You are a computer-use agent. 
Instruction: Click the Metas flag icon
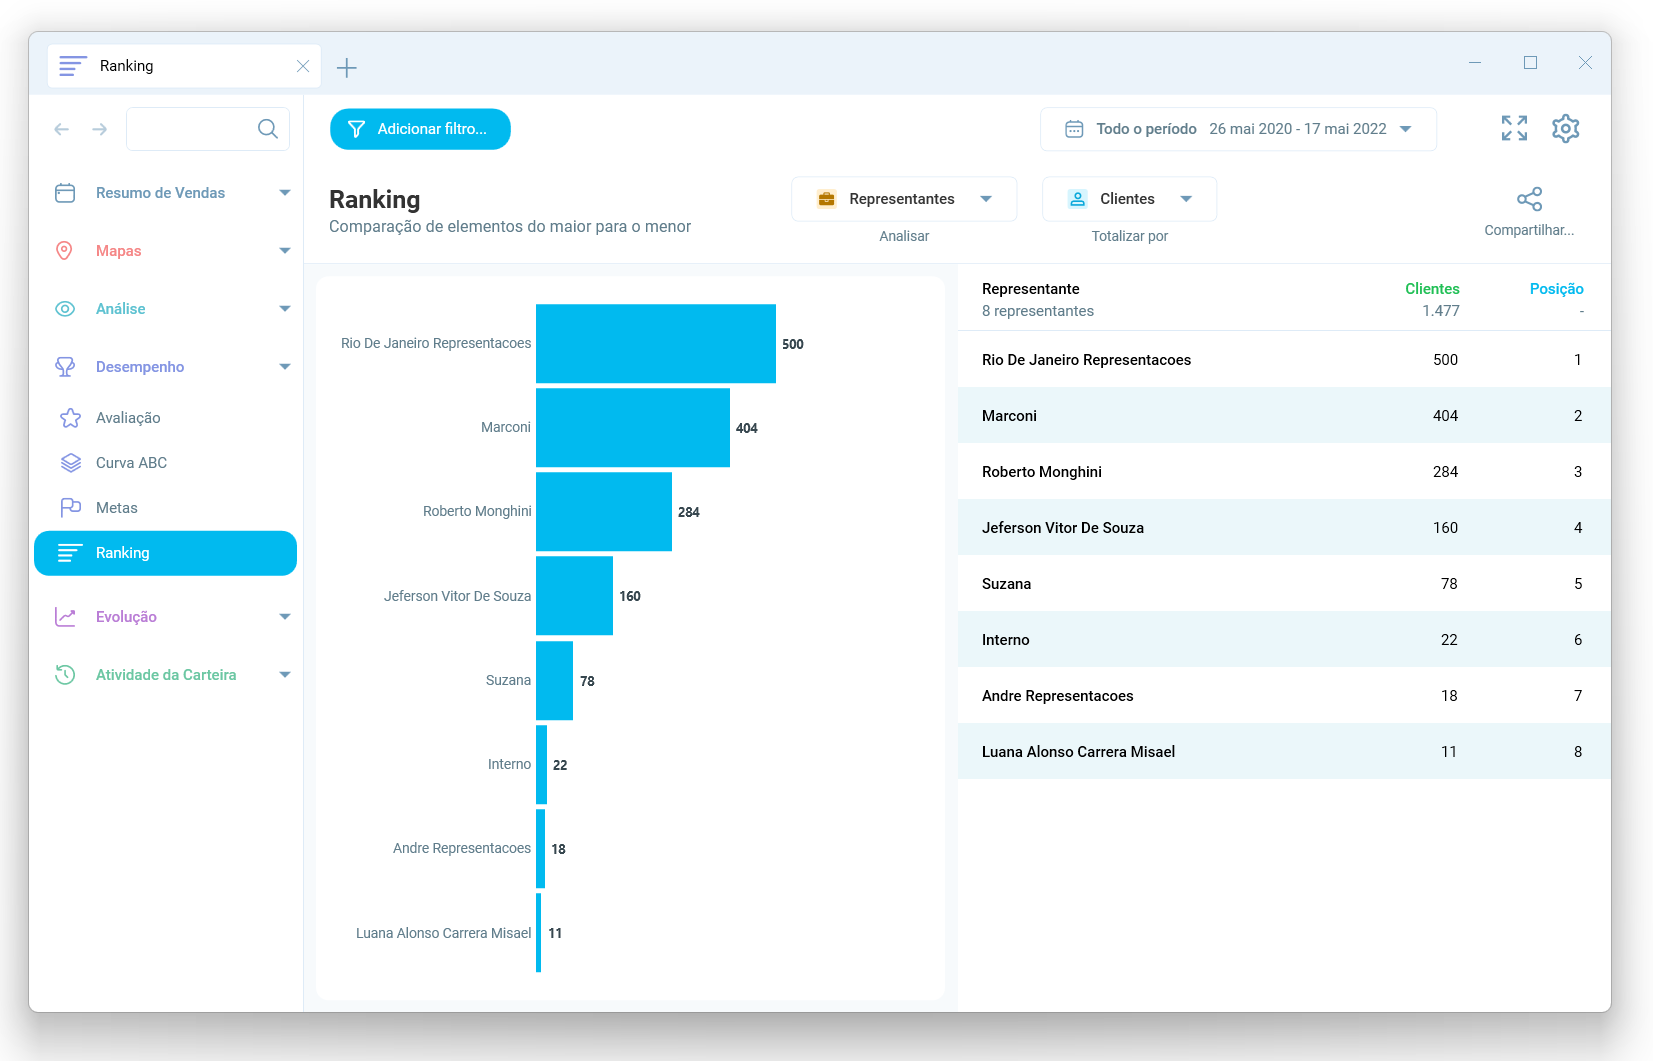(x=70, y=508)
